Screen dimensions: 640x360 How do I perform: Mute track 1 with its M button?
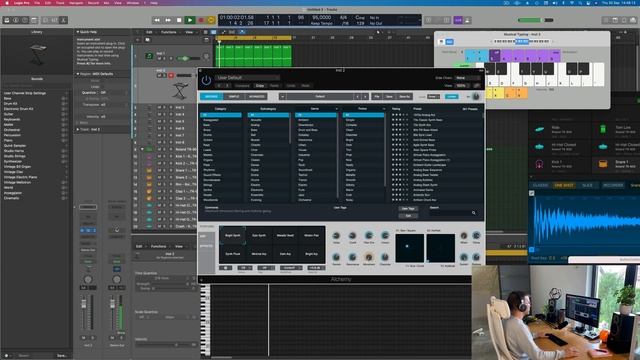point(160,58)
